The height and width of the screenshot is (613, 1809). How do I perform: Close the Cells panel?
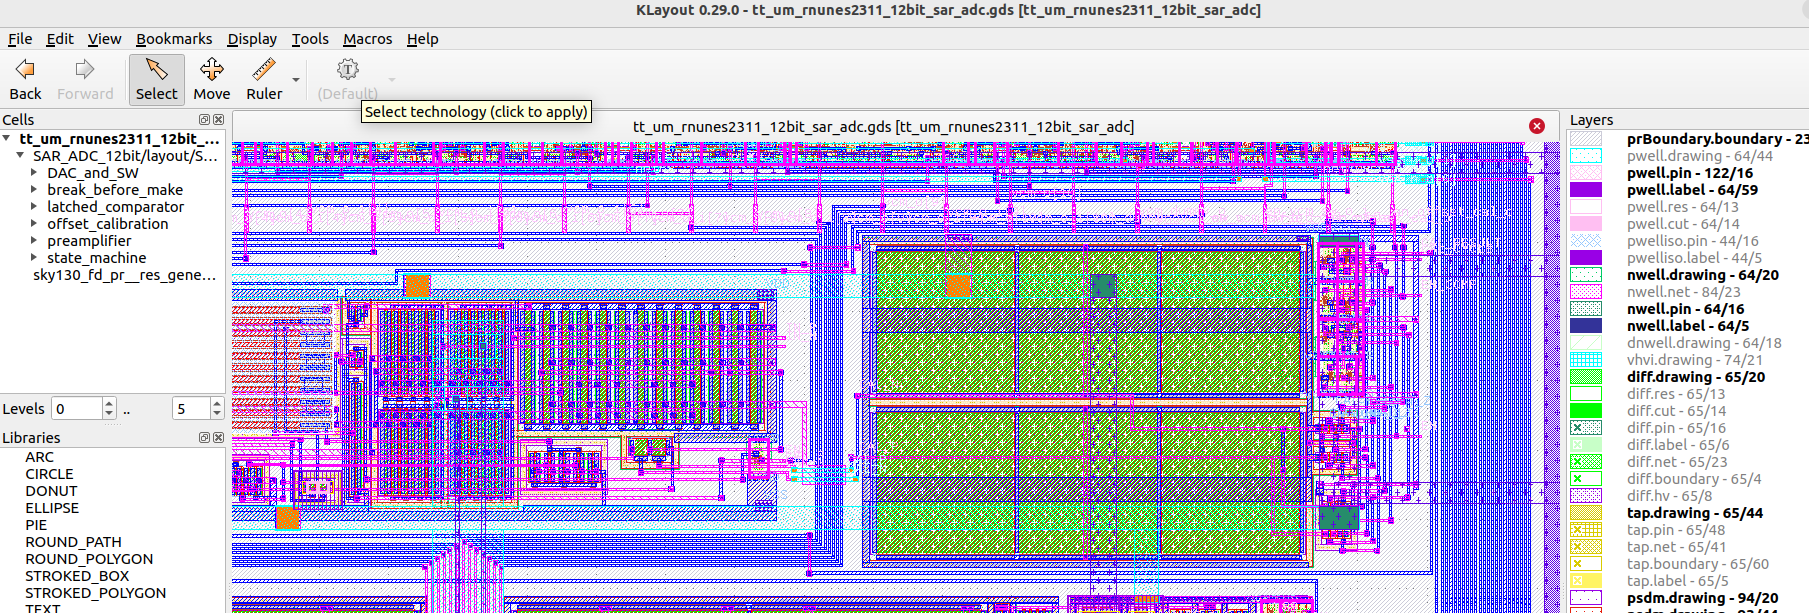coord(219,120)
